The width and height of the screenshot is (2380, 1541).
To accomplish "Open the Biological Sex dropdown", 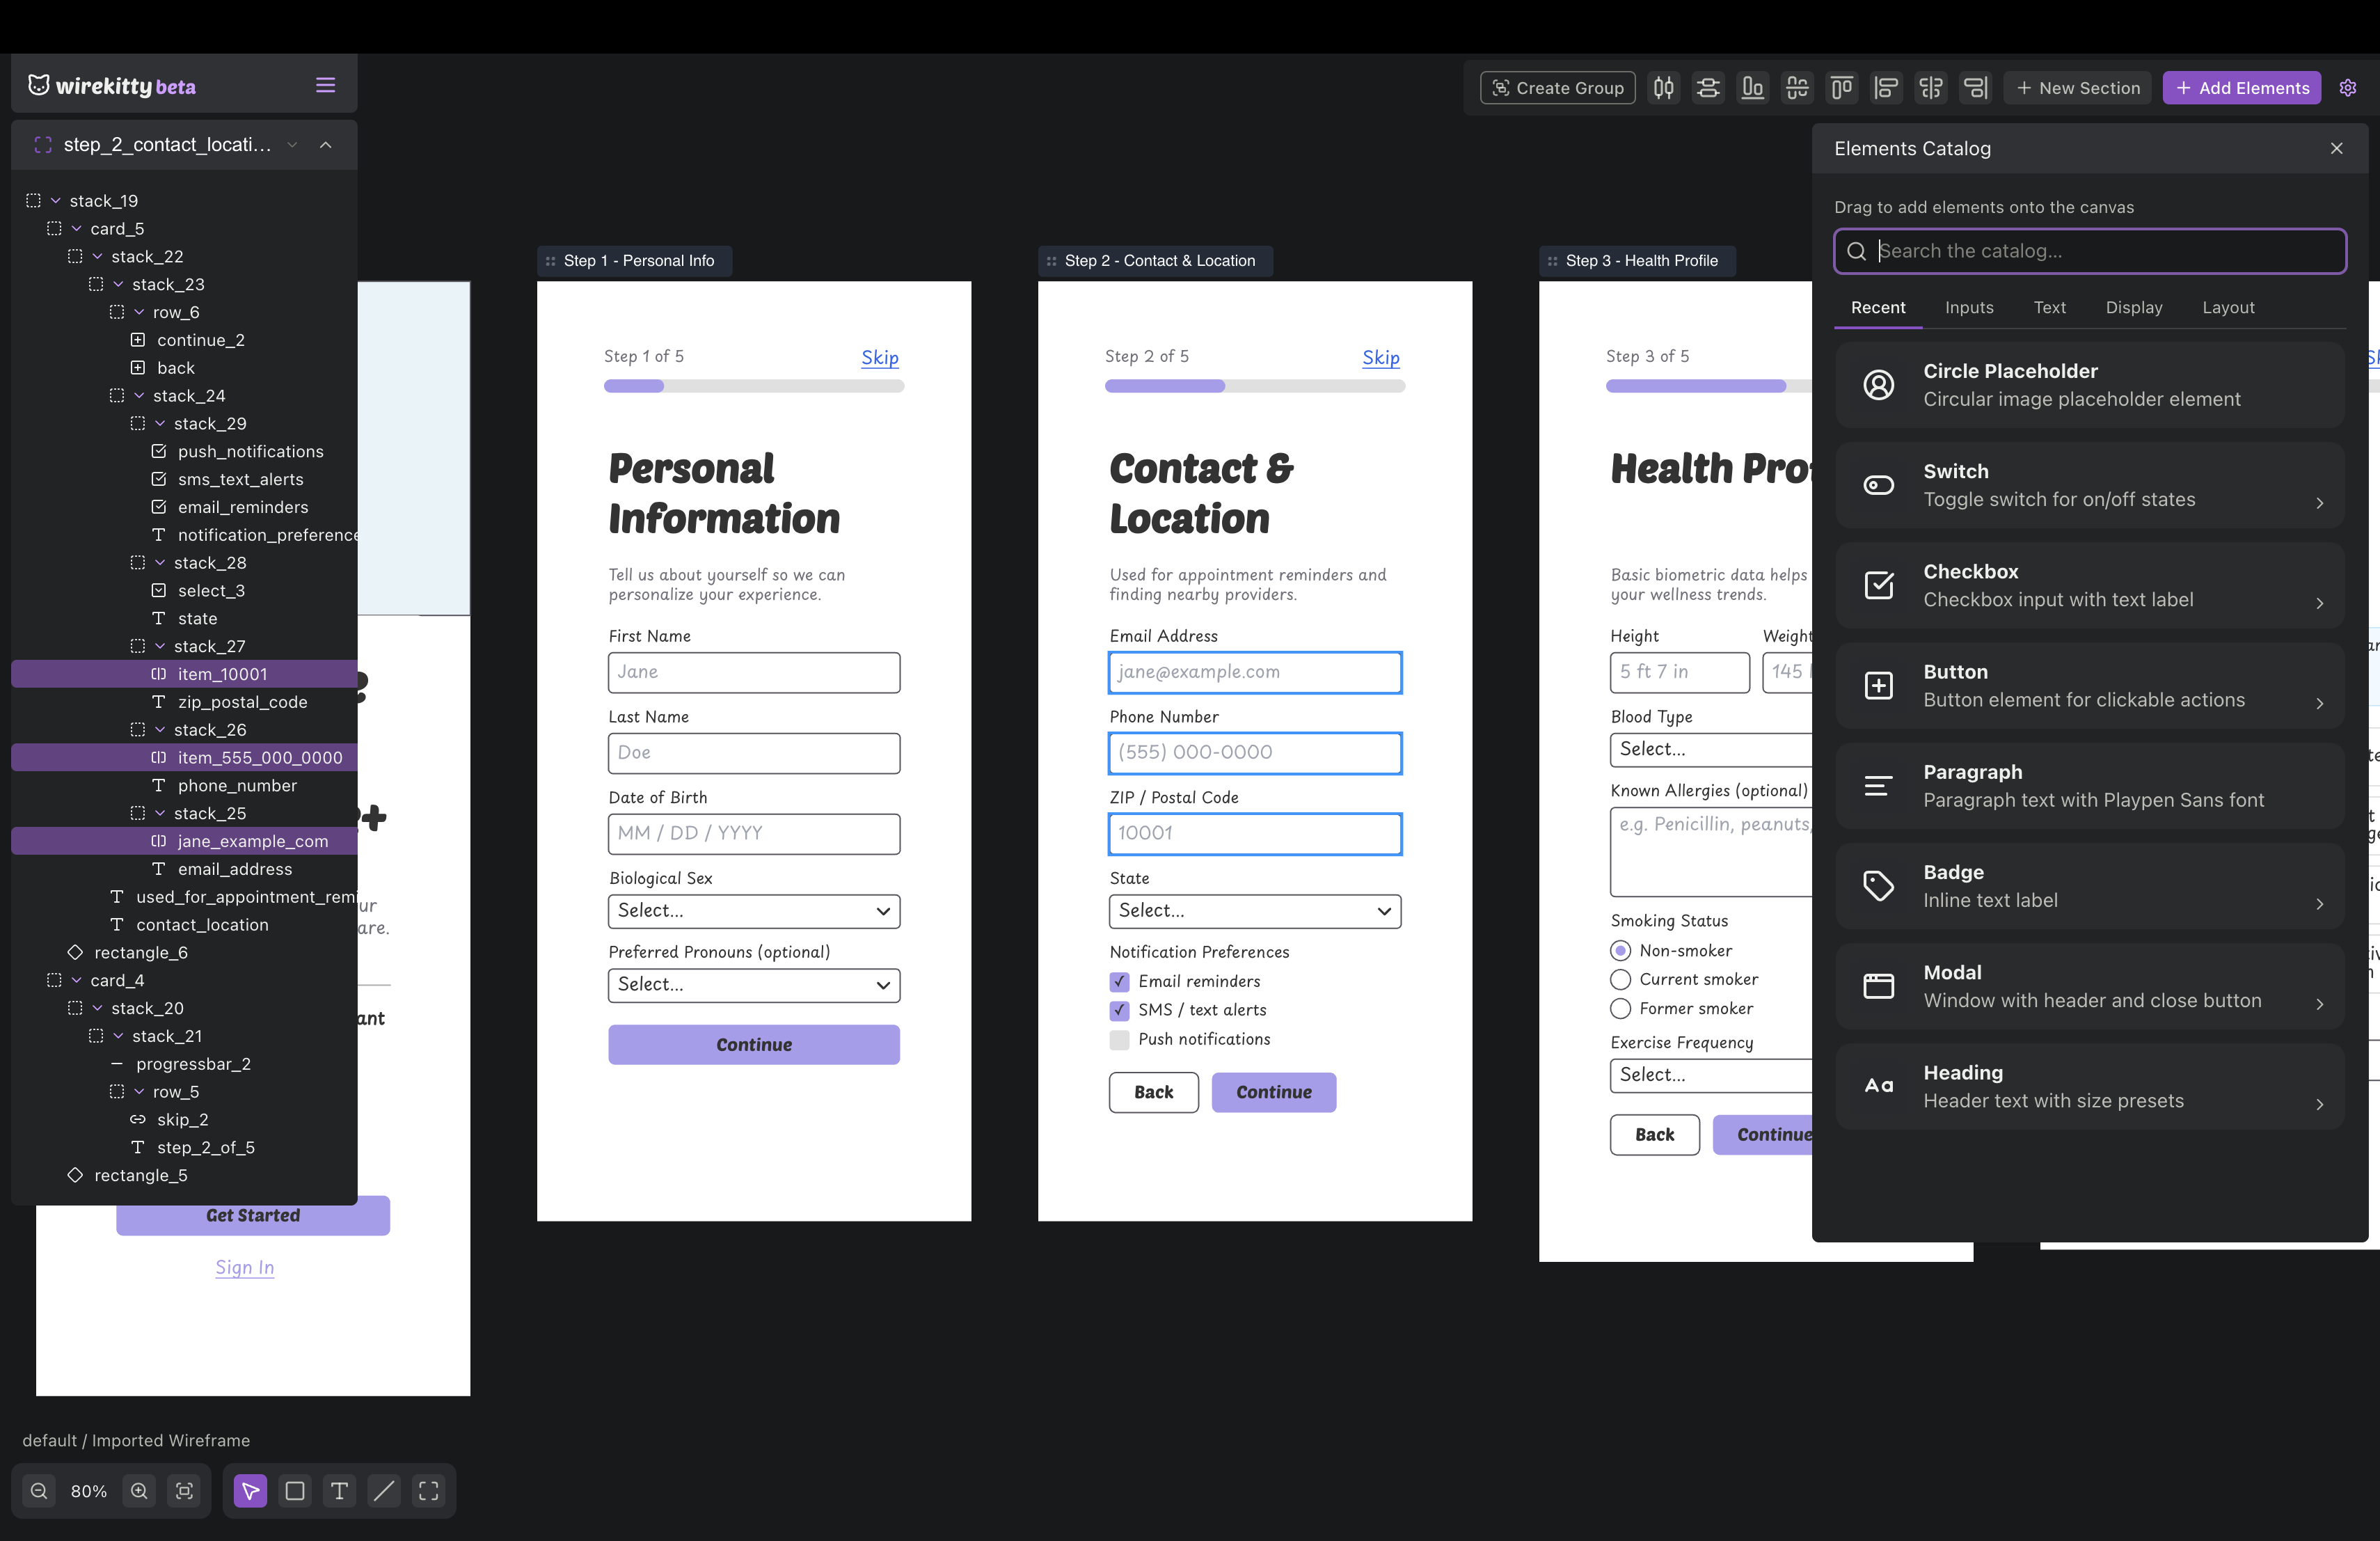I will [x=753, y=911].
